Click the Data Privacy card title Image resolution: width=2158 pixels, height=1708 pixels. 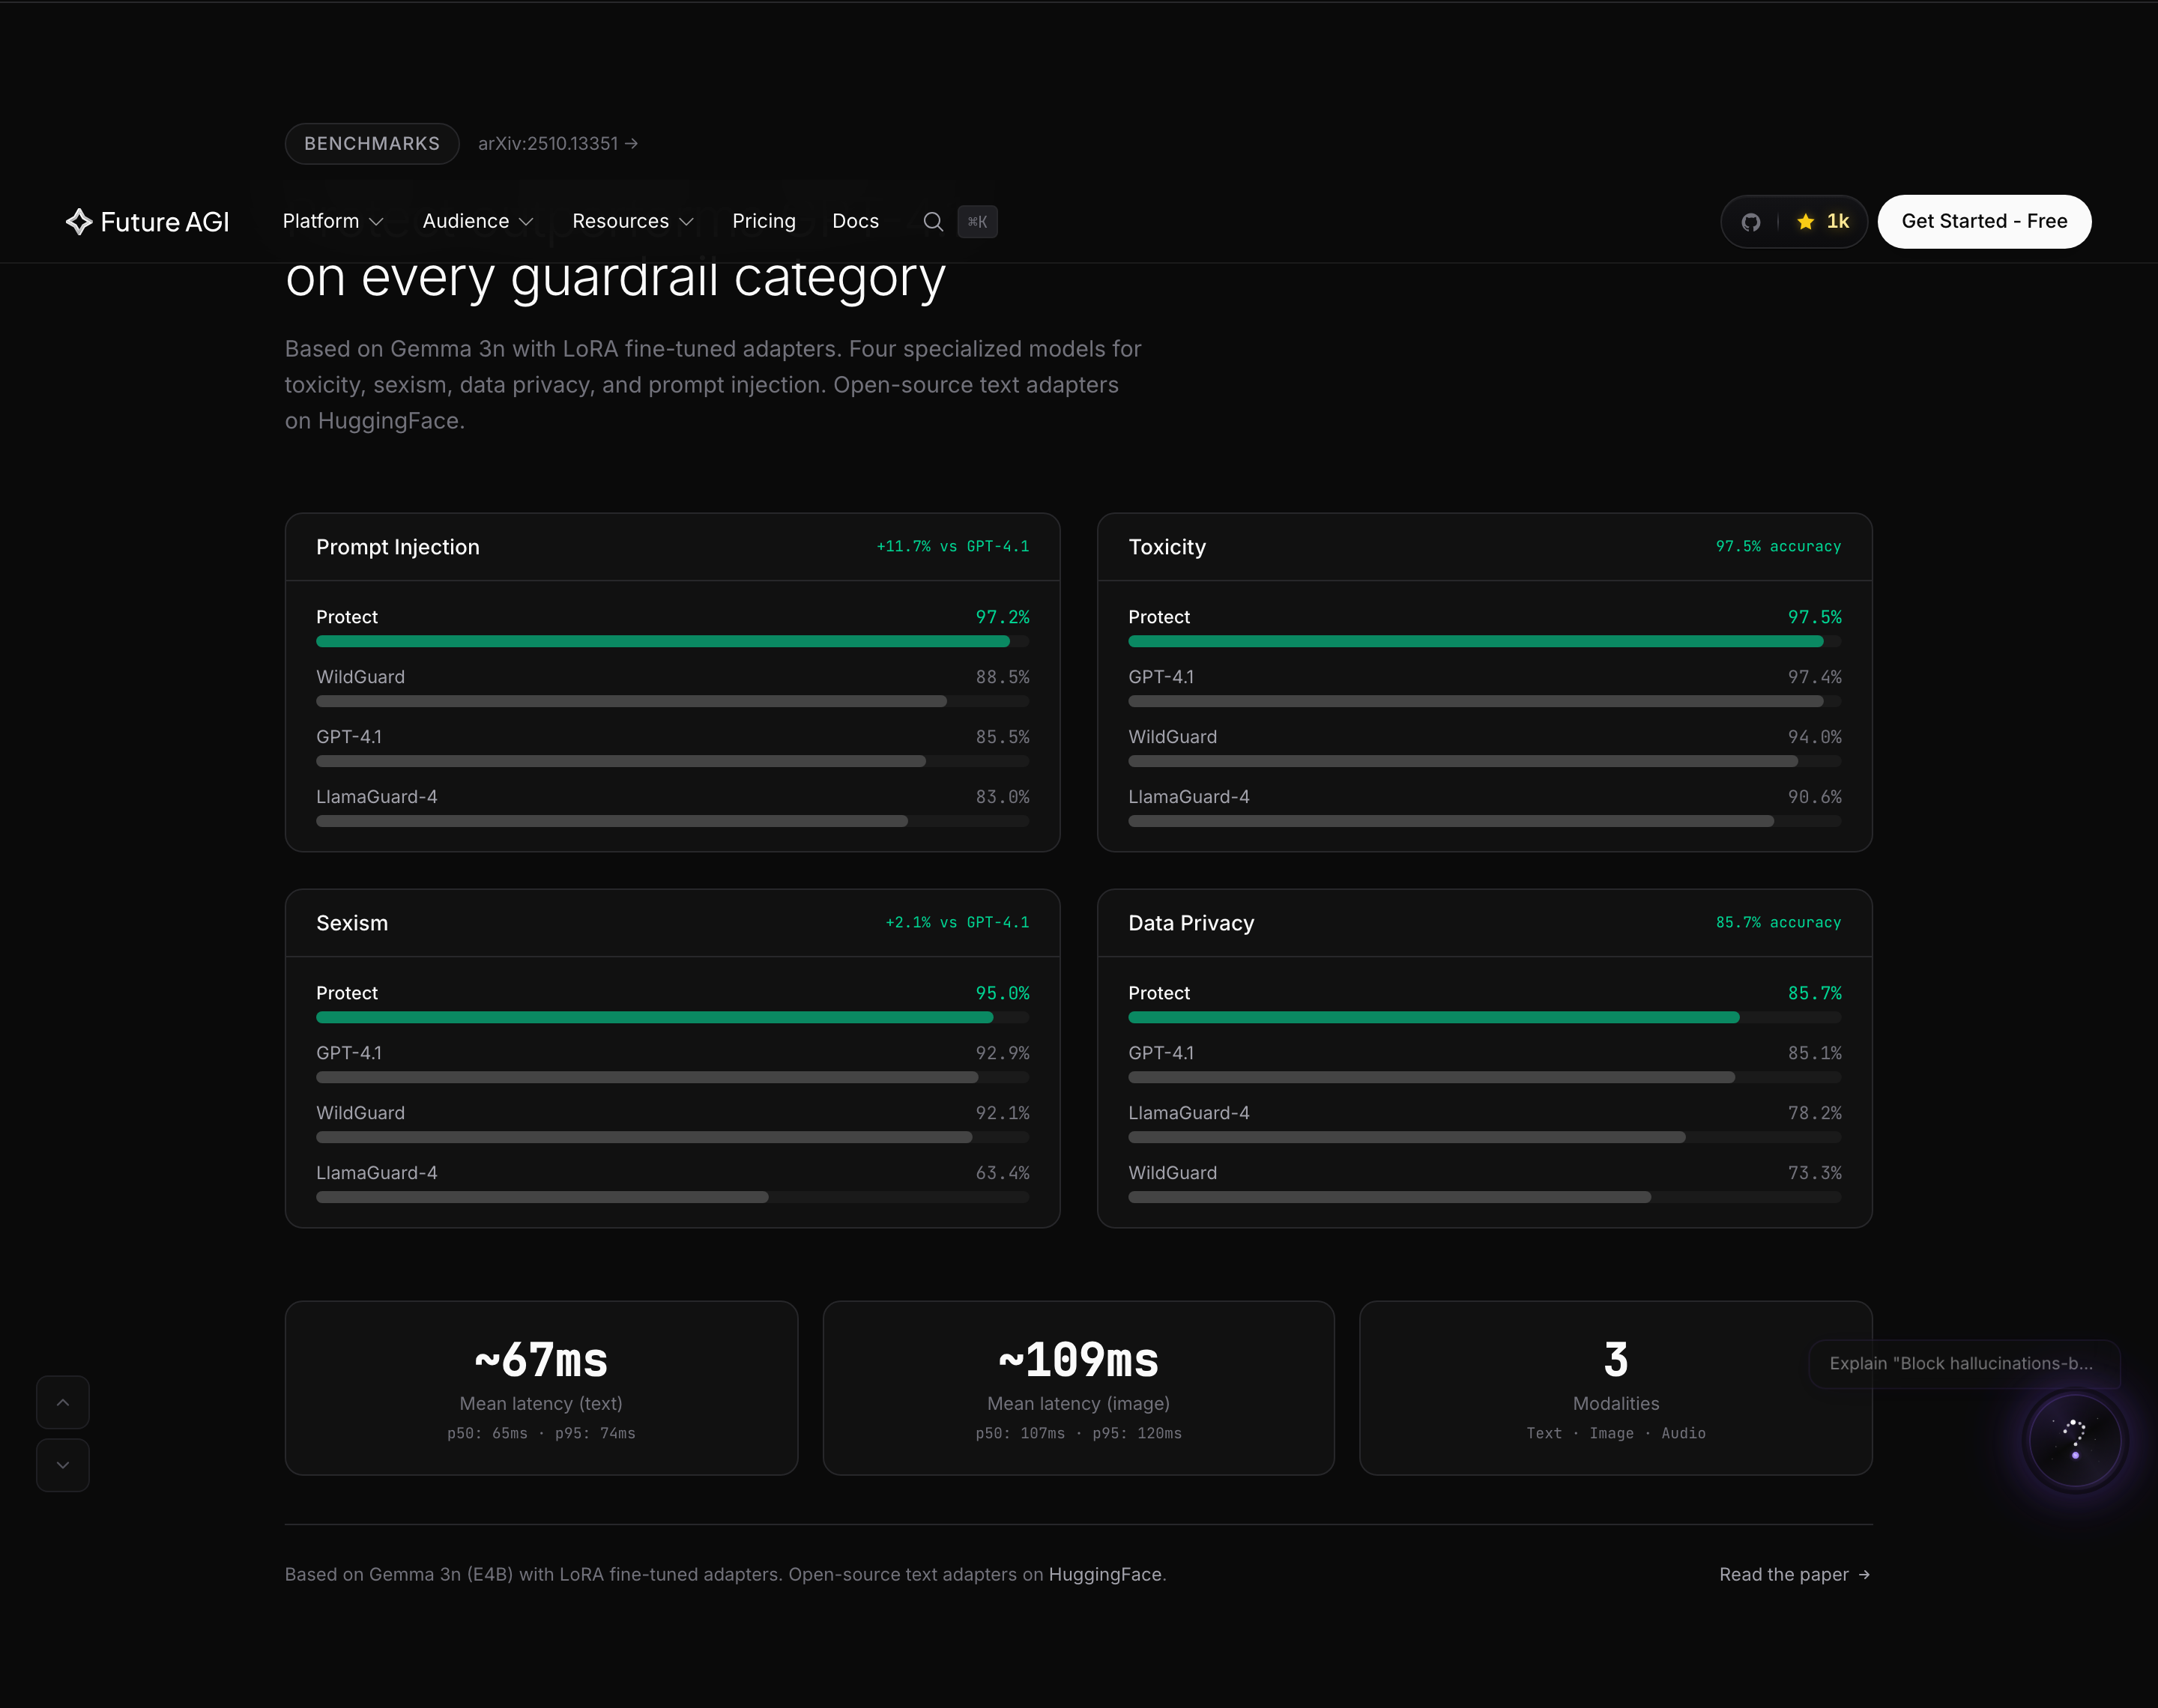1191,923
